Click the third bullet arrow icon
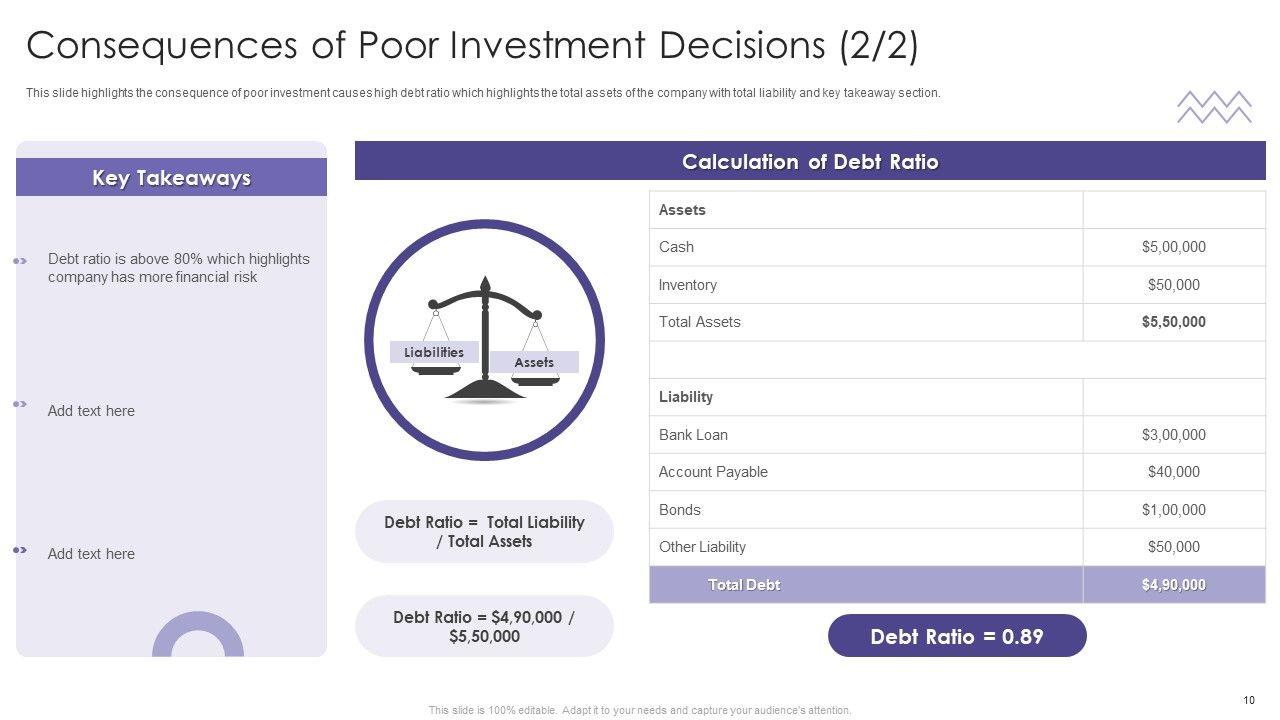The width and height of the screenshot is (1280, 720). [x=20, y=549]
